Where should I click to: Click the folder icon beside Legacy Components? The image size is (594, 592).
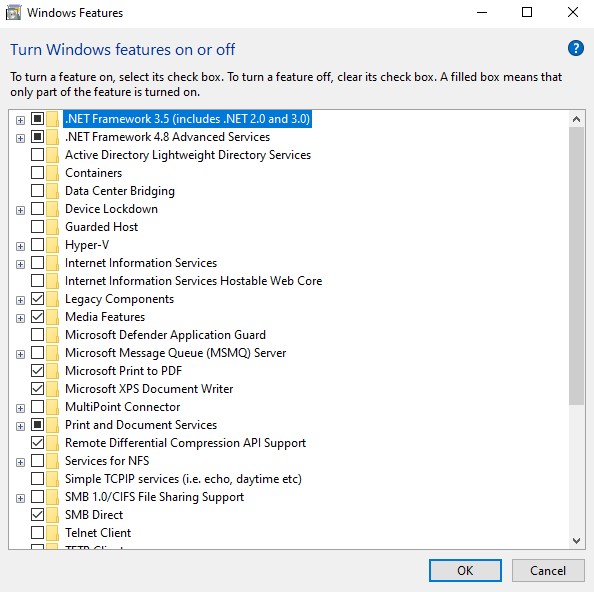pyautogui.click(x=53, y=299)
